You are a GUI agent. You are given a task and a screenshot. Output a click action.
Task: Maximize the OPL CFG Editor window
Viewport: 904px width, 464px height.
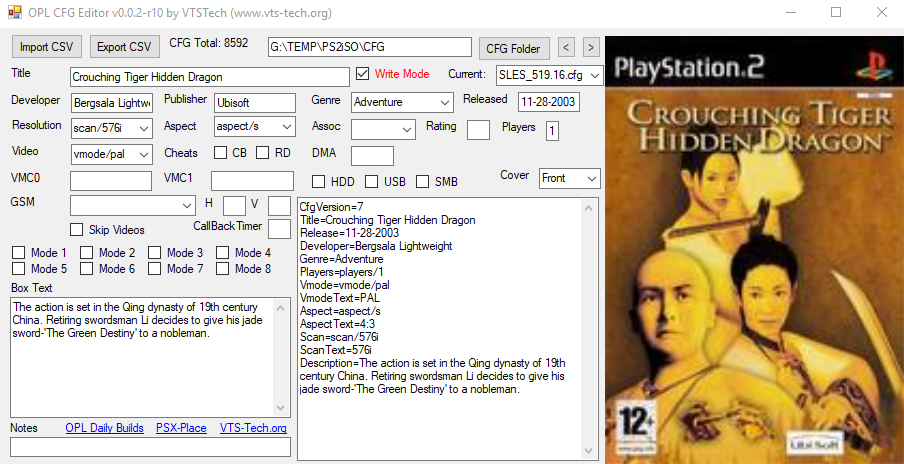click(x=836, y=13)
